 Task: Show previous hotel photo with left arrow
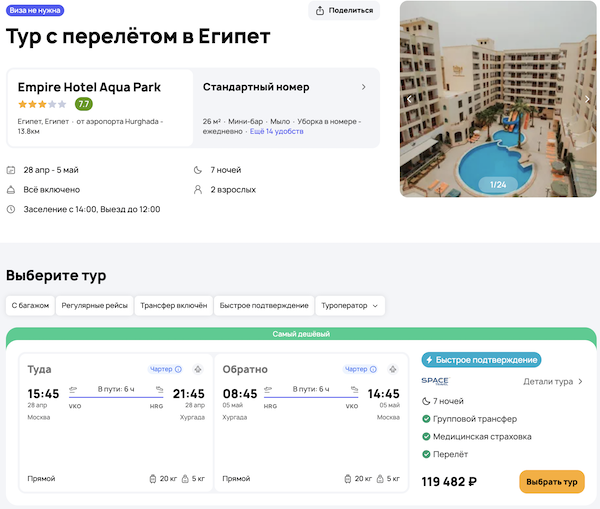point(409,99)
